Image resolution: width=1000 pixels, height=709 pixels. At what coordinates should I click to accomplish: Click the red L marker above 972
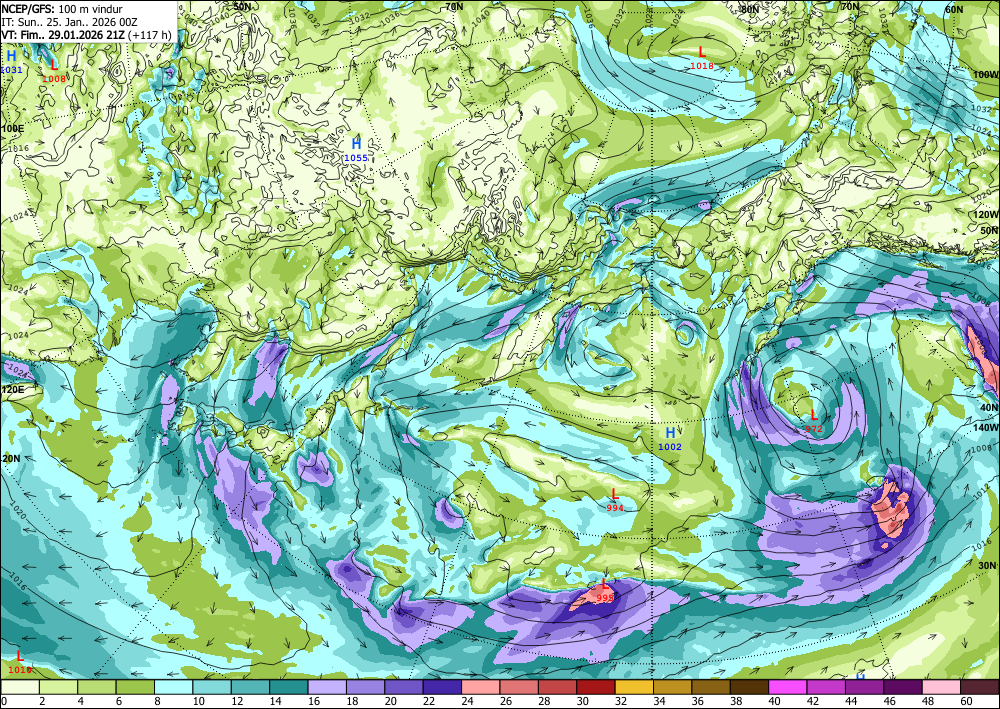click(x=814, y=416)
